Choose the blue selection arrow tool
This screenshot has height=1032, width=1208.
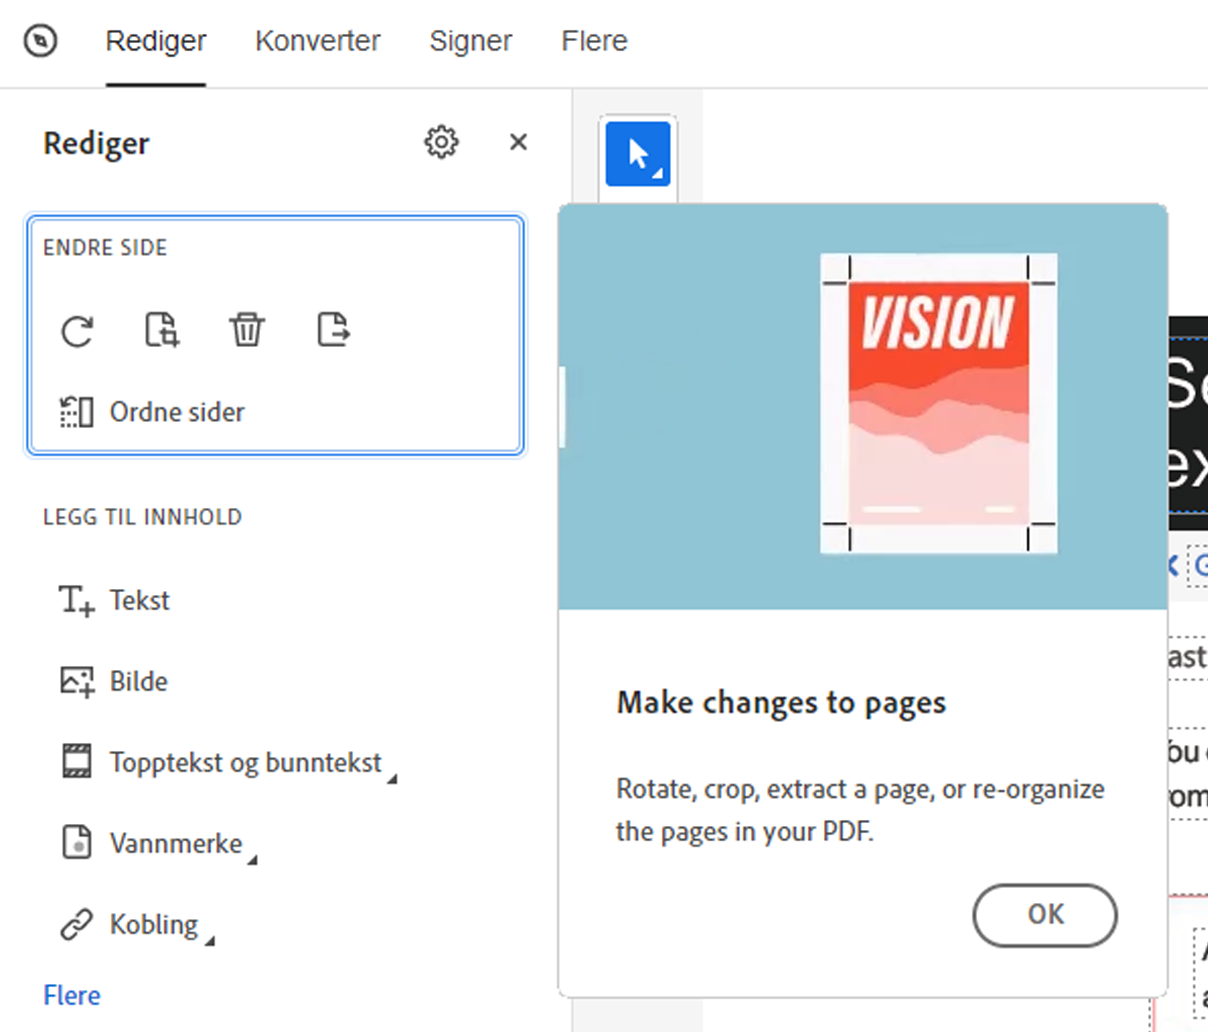pos(638,154)
